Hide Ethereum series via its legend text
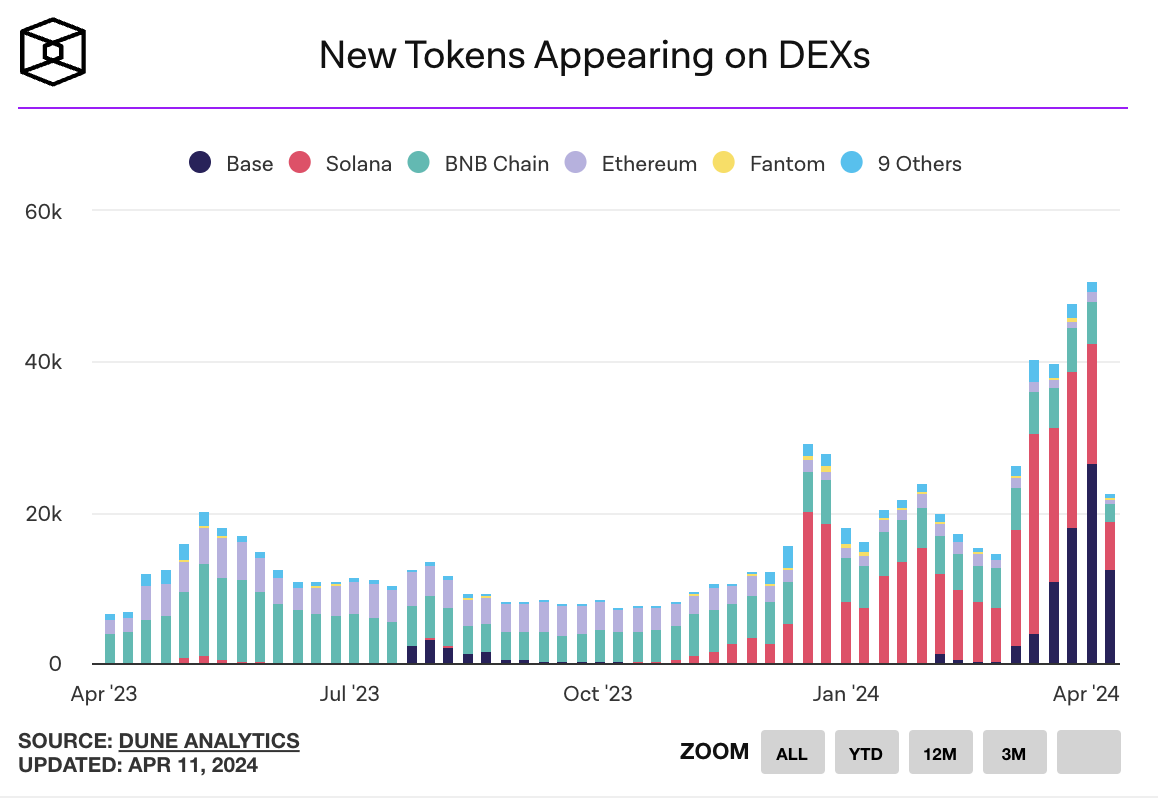 pos(648,164)
